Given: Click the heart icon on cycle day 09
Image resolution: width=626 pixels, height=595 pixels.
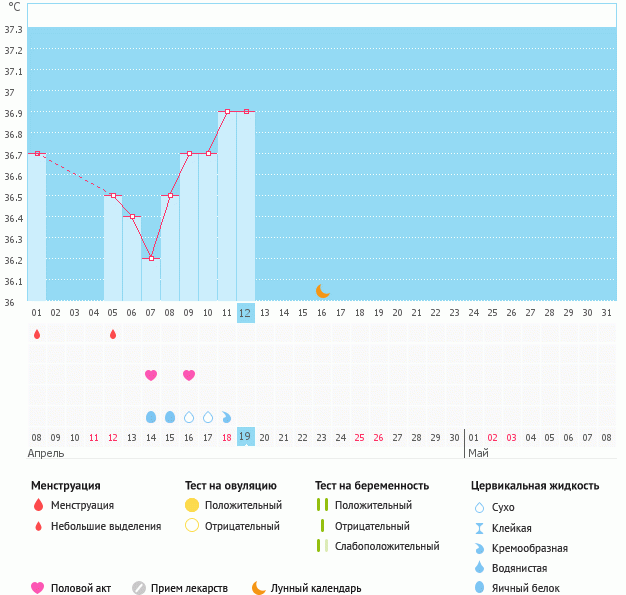Looking at the screenshot, I should 189,375.
